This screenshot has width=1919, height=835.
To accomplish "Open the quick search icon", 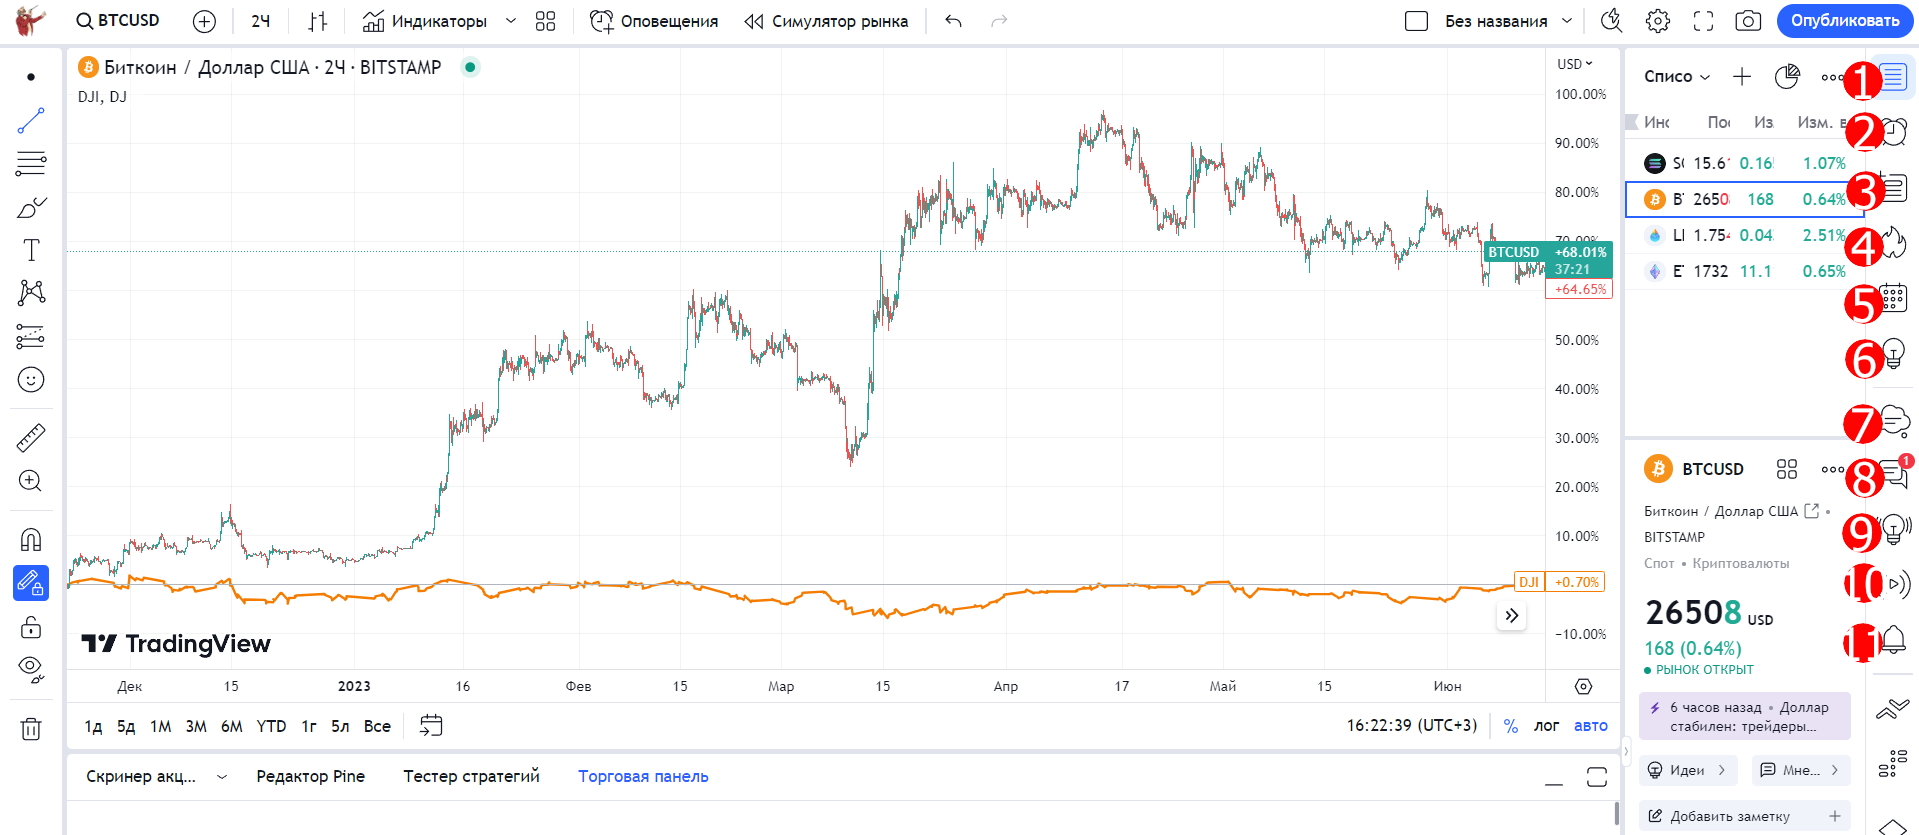I will 1611,21.
